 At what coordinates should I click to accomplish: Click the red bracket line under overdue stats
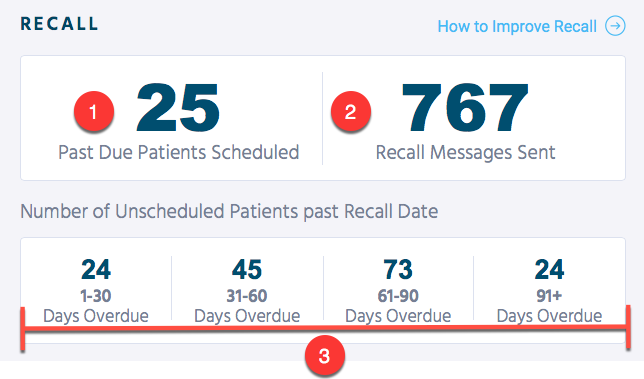tap(324, 328)
